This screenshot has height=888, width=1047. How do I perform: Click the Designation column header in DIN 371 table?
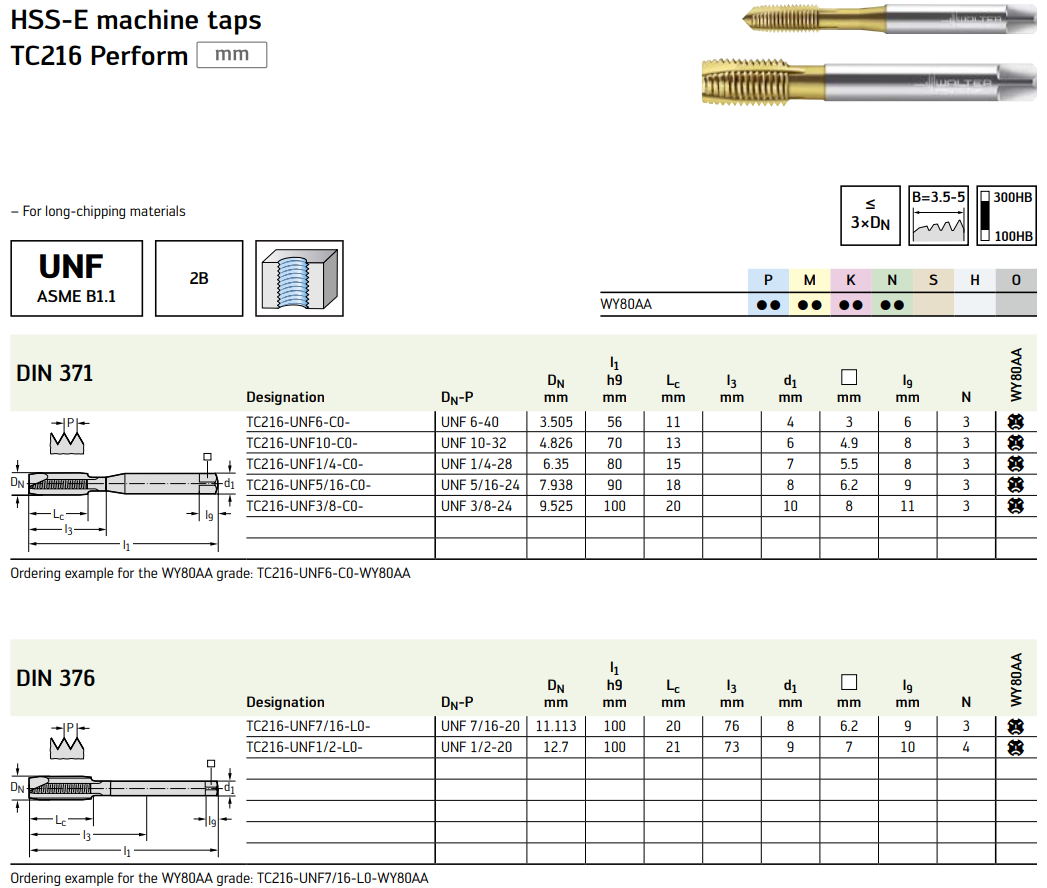pos(285,397)
